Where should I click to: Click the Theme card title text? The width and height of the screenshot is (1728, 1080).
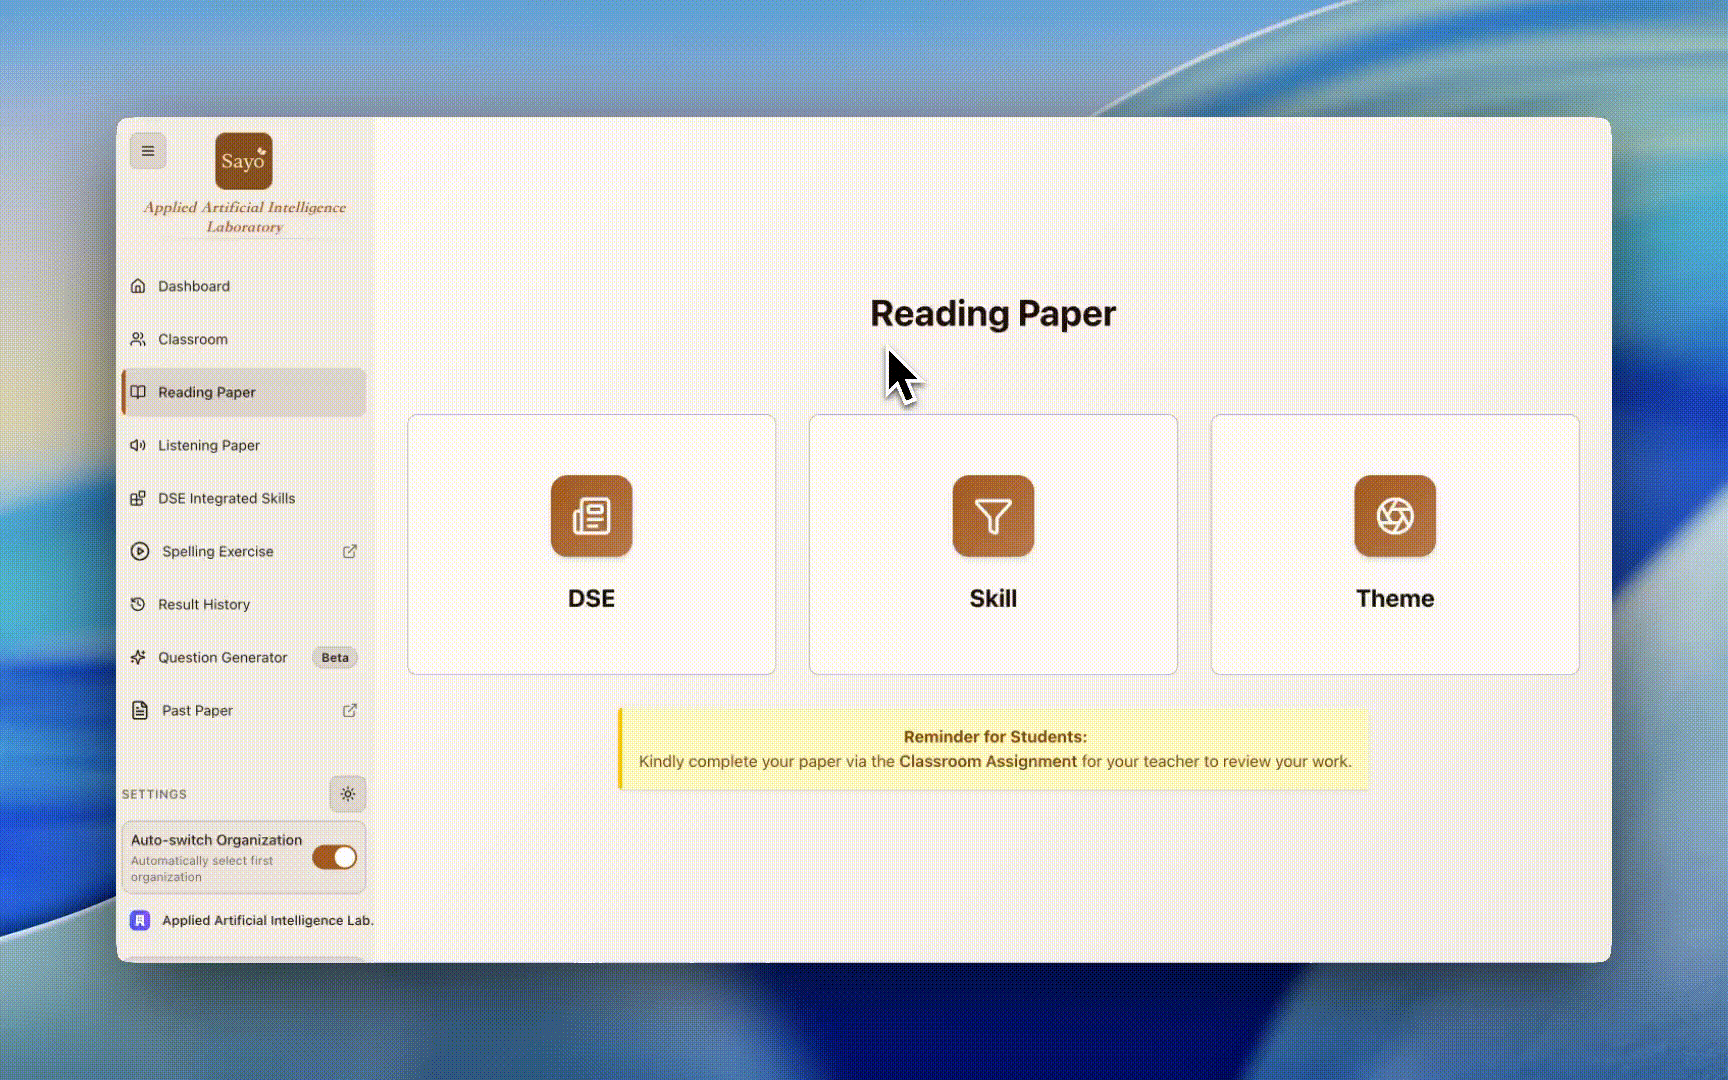[x=1394, y=598]
